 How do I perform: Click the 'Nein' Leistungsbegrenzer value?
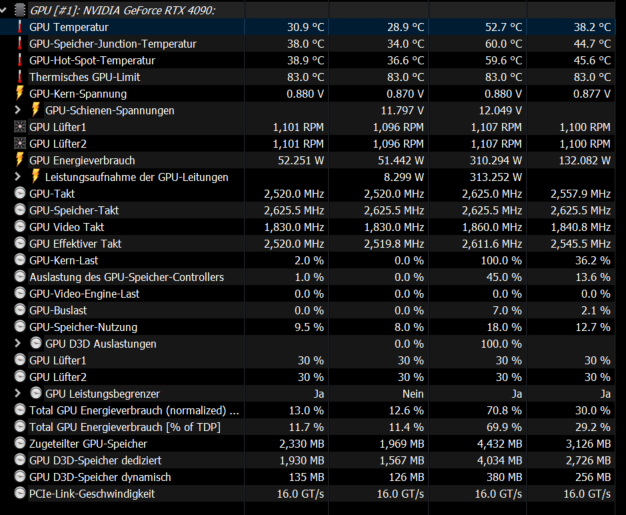pos(413,394)
